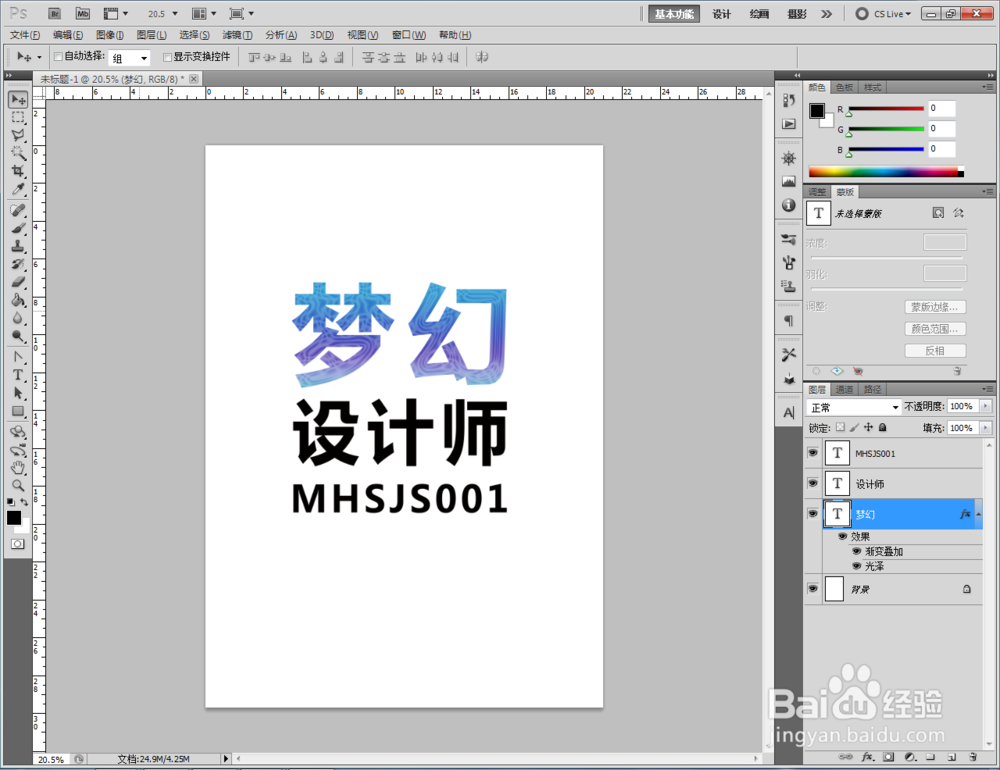Click the 反相 button
Viewport: 1000px width, 770px height.
[935, 350]
